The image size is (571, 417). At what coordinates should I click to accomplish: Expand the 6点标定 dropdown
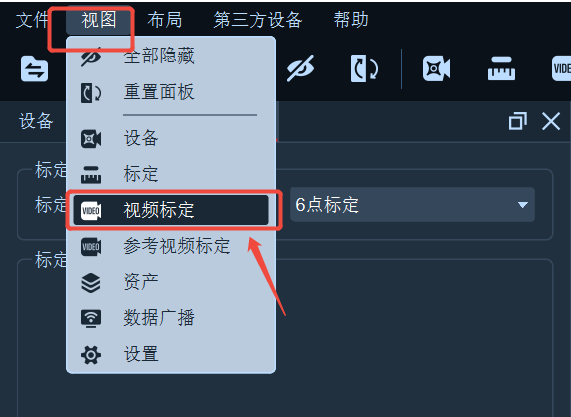412,205
